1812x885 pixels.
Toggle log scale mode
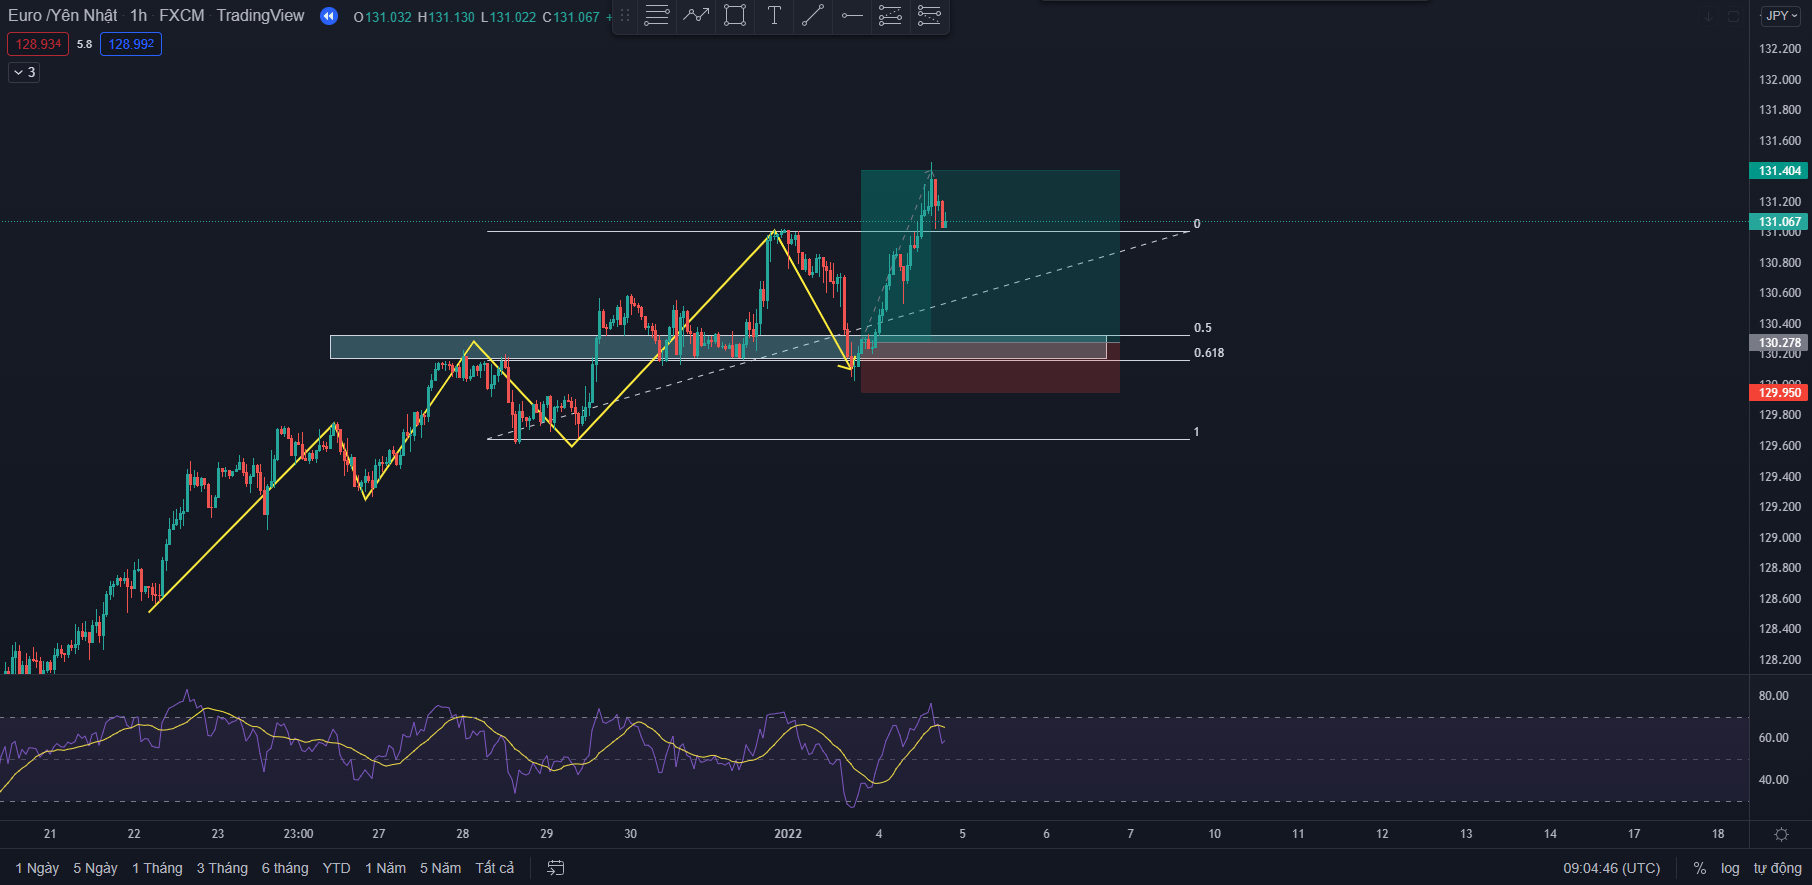(1730, 868)
